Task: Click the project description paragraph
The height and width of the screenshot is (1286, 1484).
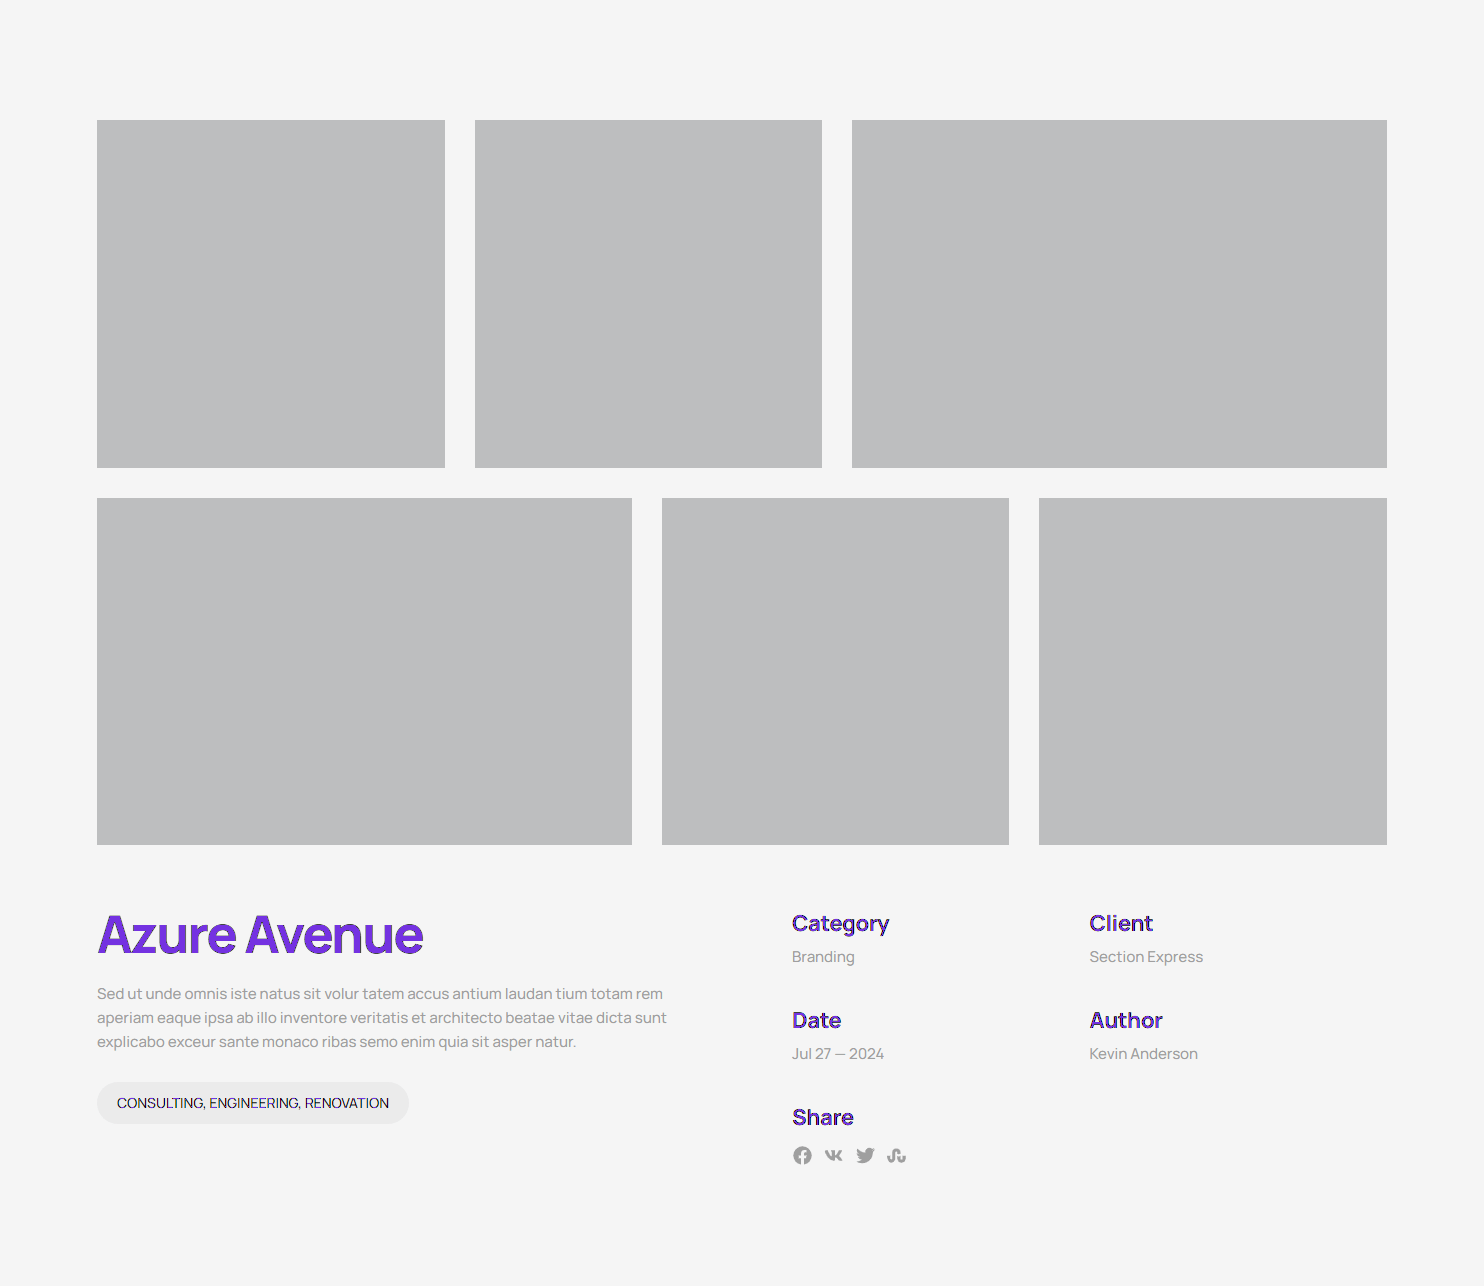Action: 382,1018
